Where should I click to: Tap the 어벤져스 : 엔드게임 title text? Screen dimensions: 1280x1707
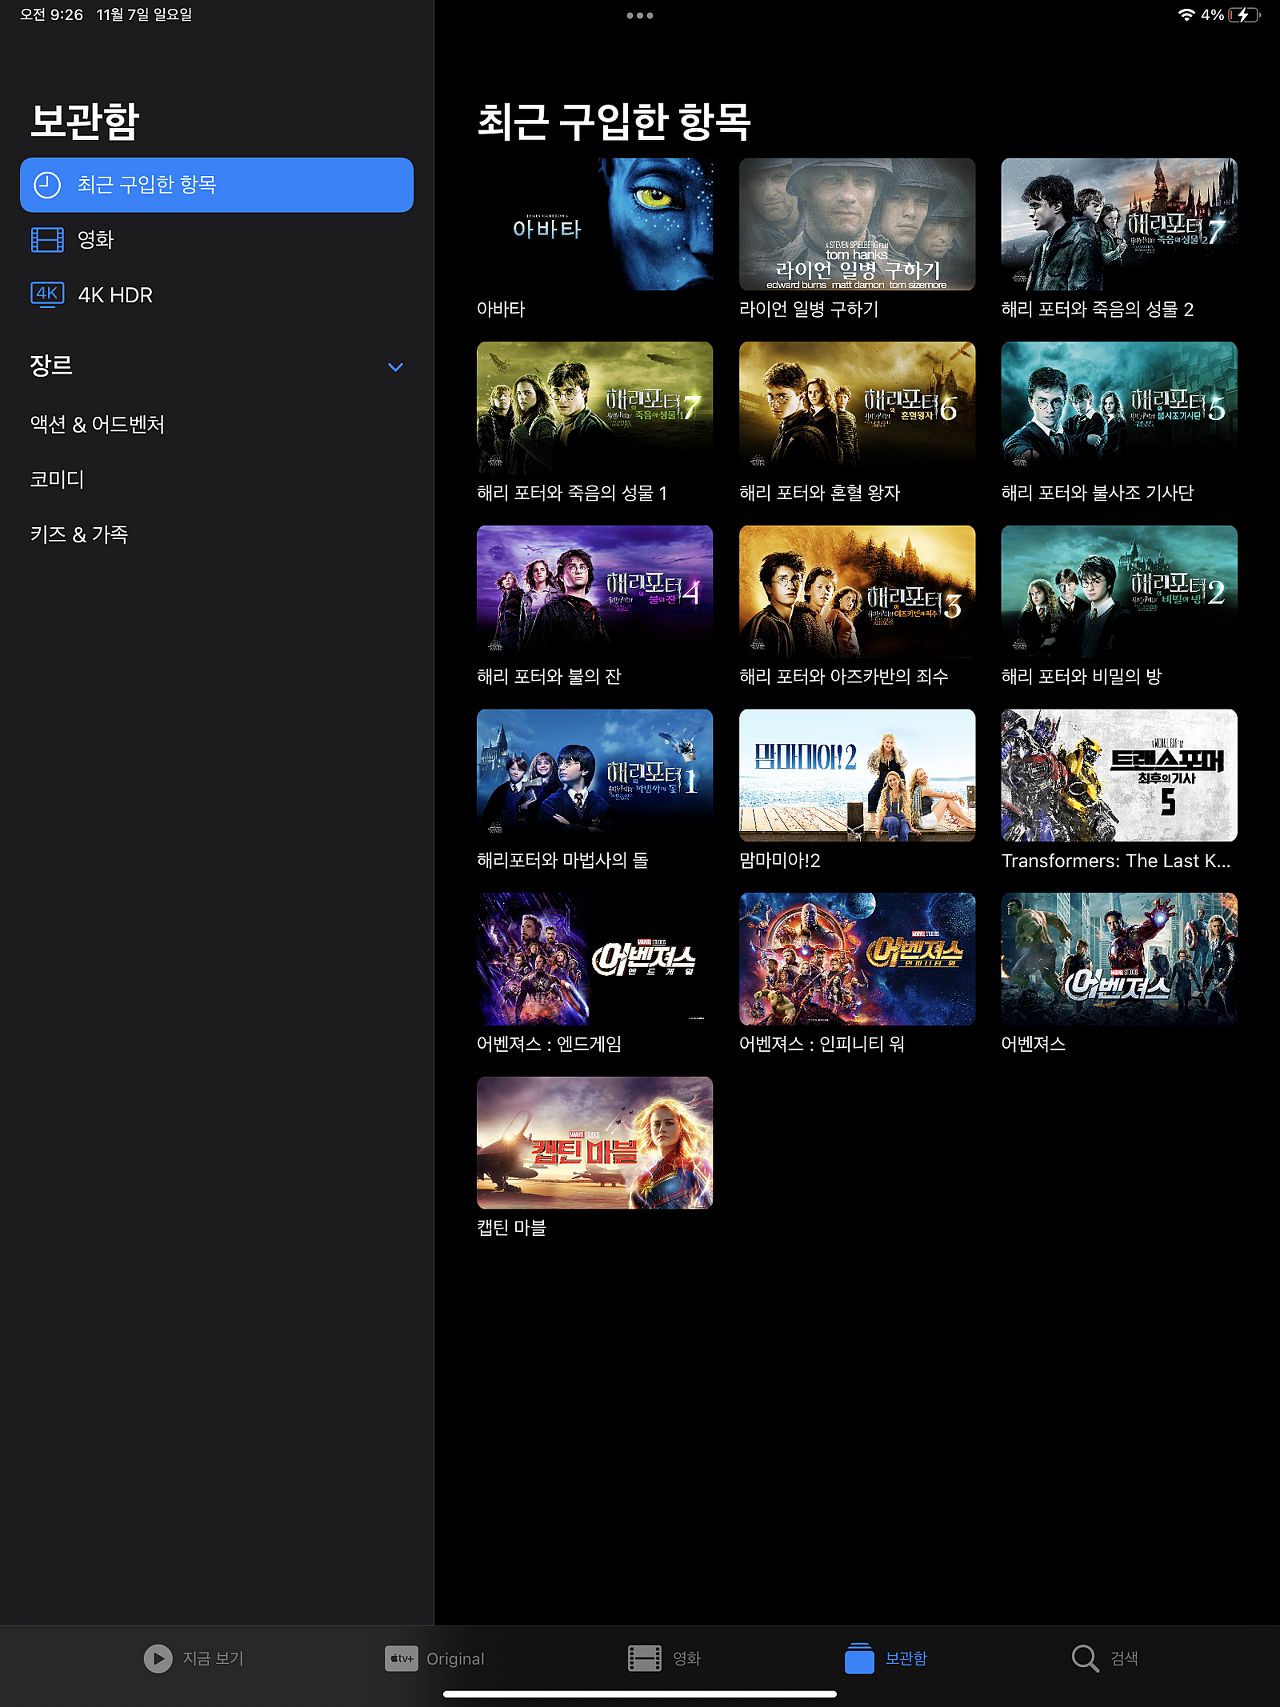549,1044
